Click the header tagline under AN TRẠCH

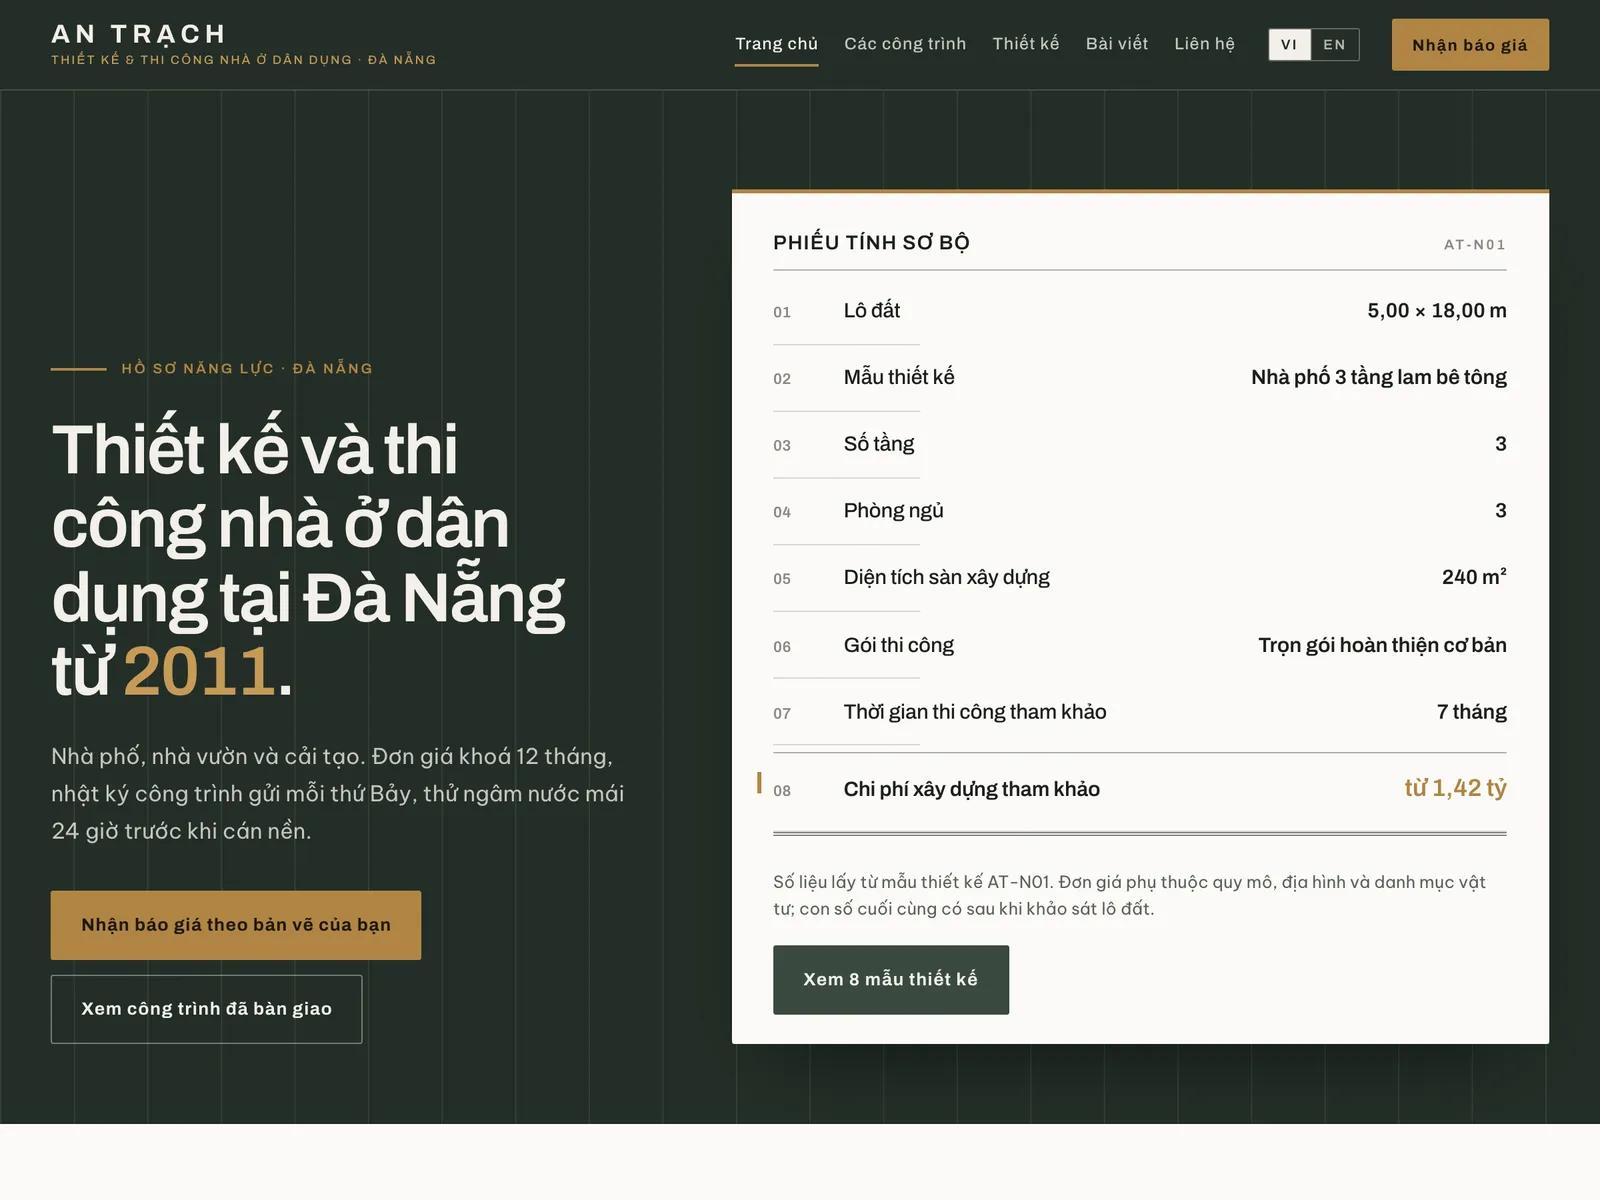[244, 60]
